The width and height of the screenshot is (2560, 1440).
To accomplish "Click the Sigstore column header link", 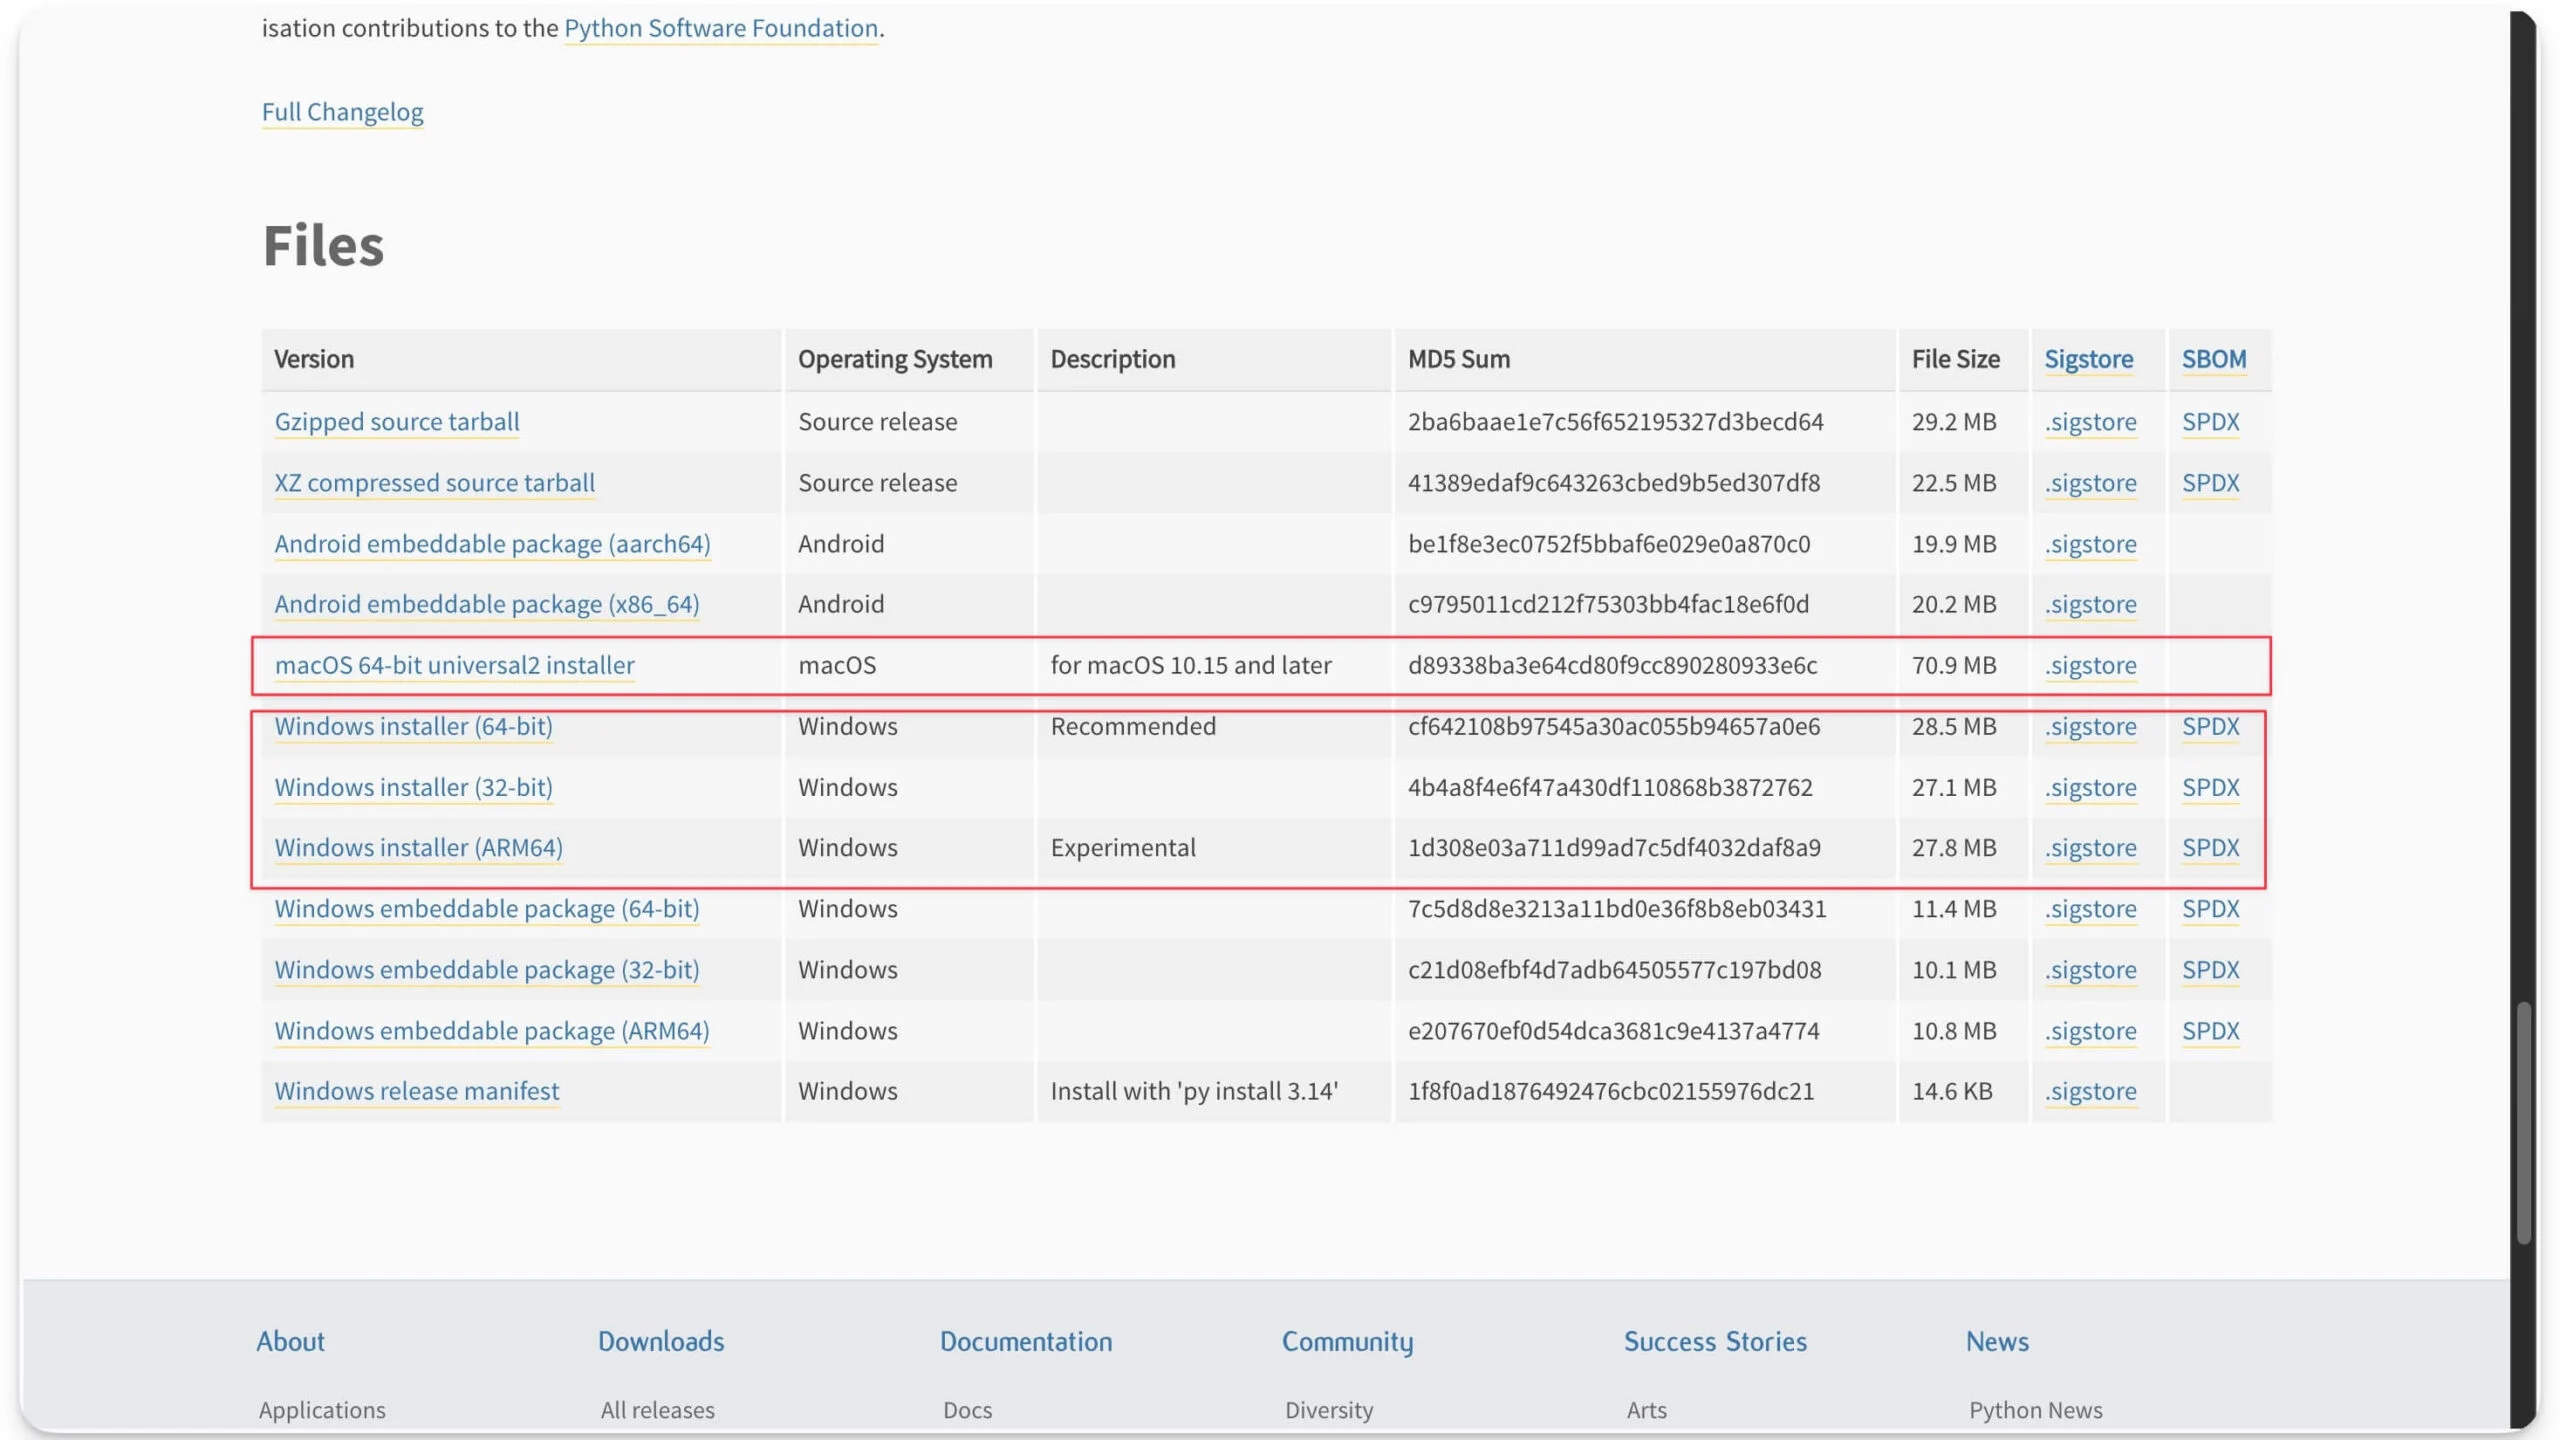I will (x=2088, y=359).
